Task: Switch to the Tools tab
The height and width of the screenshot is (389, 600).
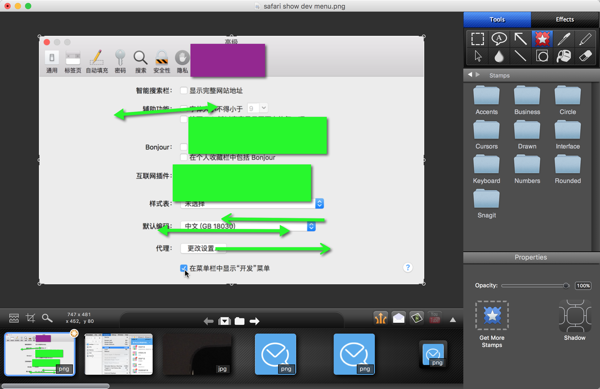Action: (x=497, y=20)
